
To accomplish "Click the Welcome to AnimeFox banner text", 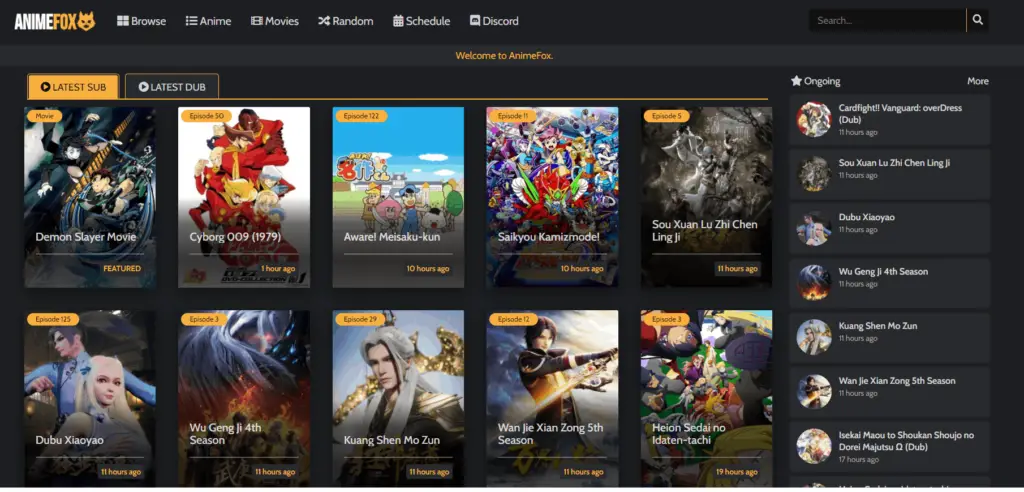I will (504, 56).
